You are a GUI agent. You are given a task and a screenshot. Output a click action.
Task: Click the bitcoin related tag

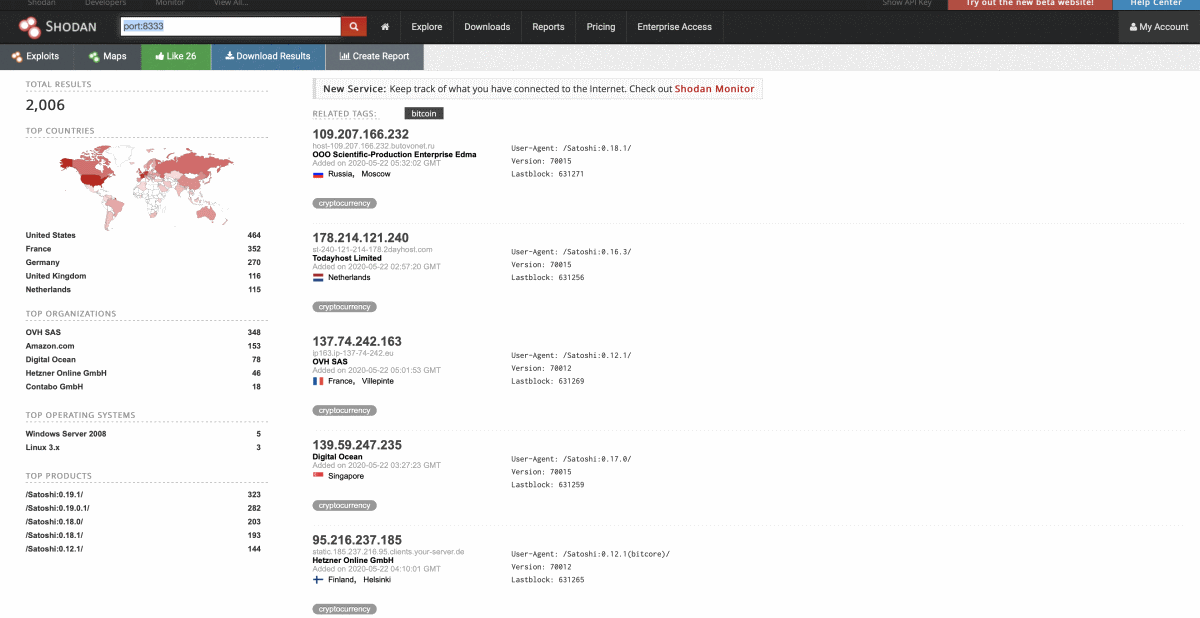point(424,114)
